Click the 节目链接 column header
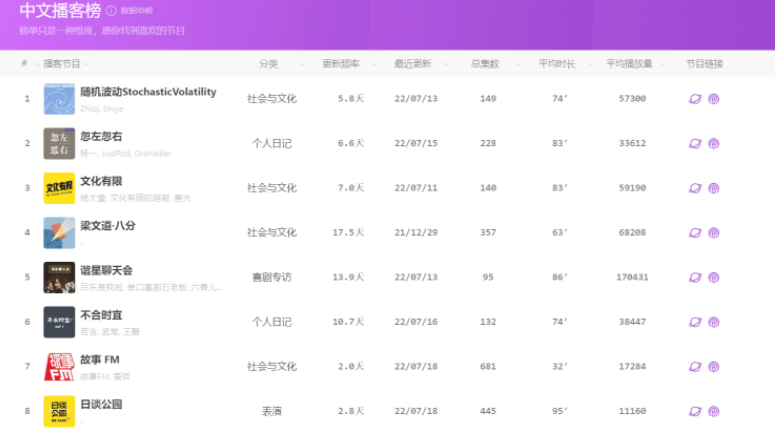Image resolution: width=776 pixels, height=443 pixels. [704, 64]
